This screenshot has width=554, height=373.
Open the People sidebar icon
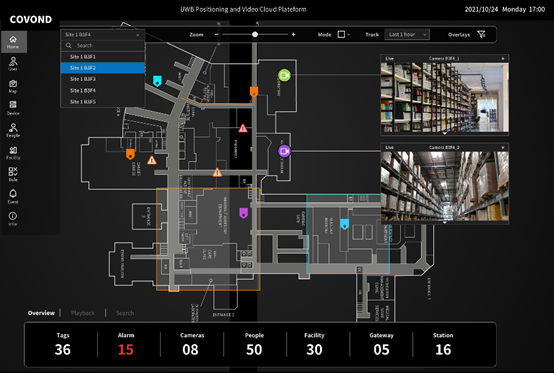pyautogui.click(x=13, y=130)
